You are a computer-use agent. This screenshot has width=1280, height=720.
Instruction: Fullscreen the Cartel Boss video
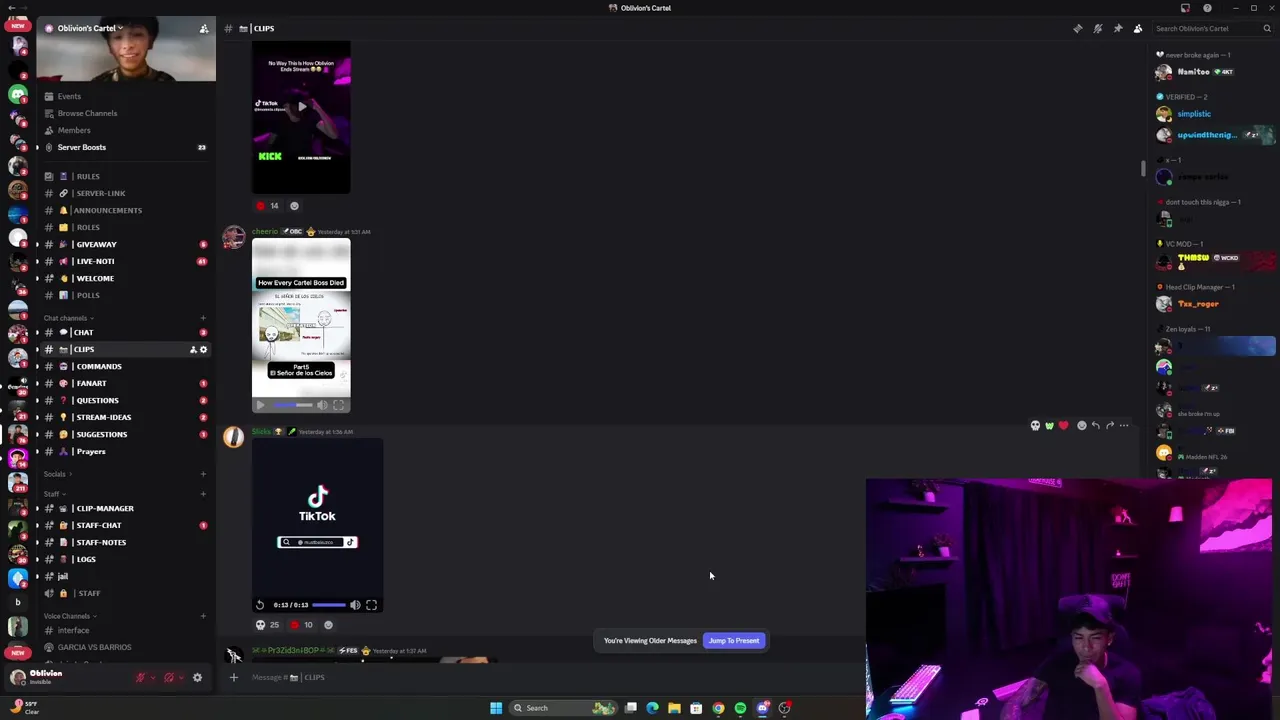pos(338,405)
